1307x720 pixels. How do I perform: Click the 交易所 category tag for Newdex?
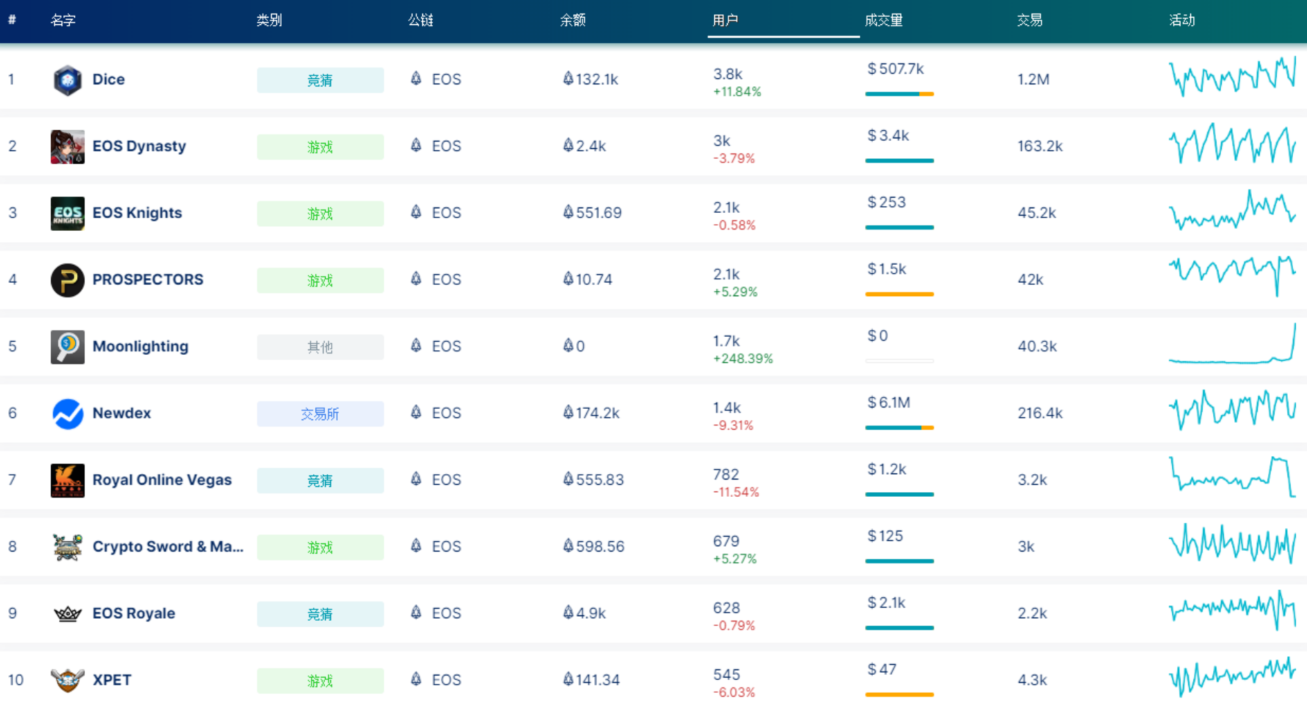click(320, 414)
